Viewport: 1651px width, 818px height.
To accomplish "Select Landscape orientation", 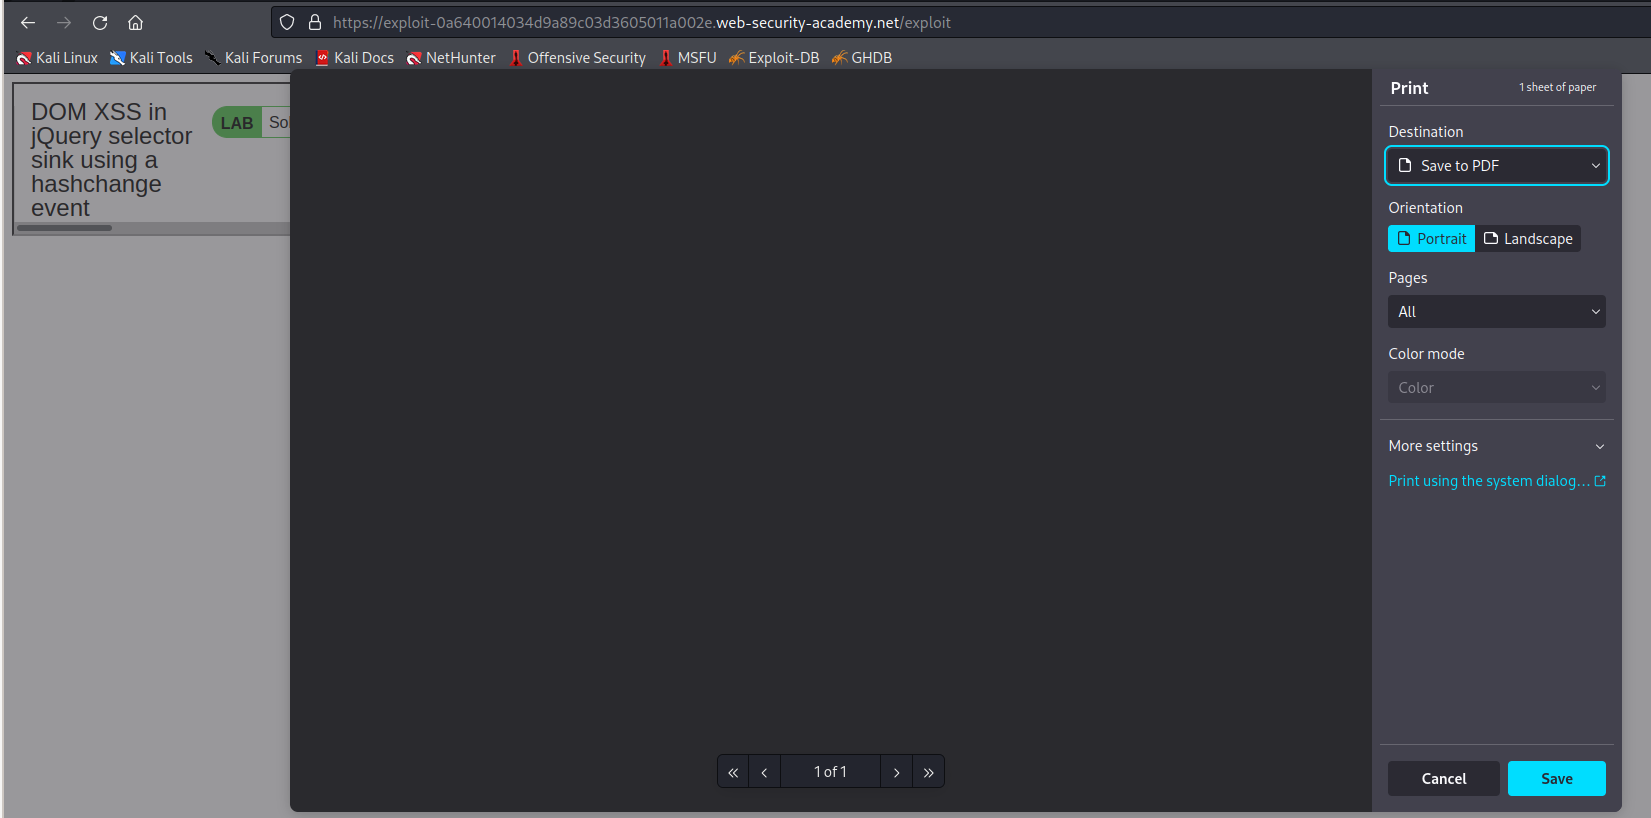I will 1528,239.
